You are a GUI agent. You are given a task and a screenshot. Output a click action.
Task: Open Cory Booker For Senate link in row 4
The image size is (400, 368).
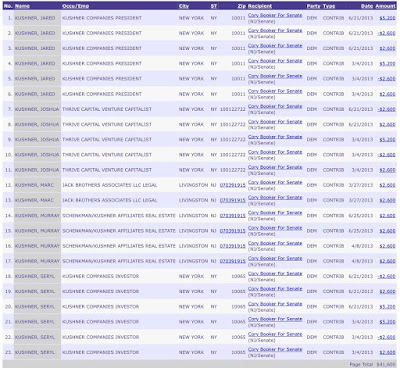(275, 61)
